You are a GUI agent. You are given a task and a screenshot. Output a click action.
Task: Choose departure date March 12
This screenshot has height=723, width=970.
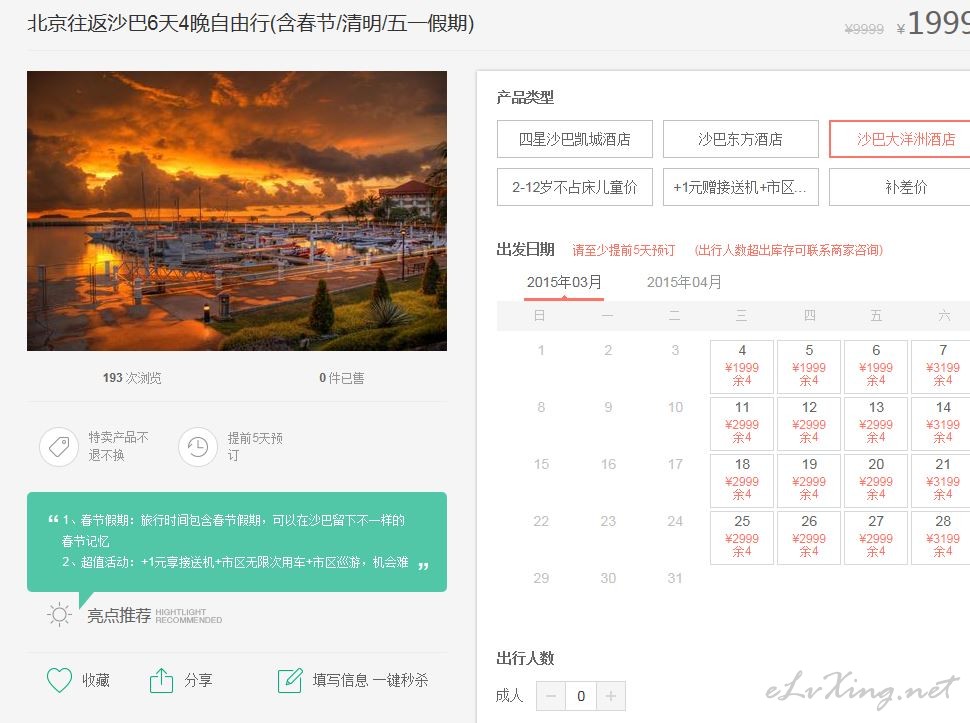(809, 424)
